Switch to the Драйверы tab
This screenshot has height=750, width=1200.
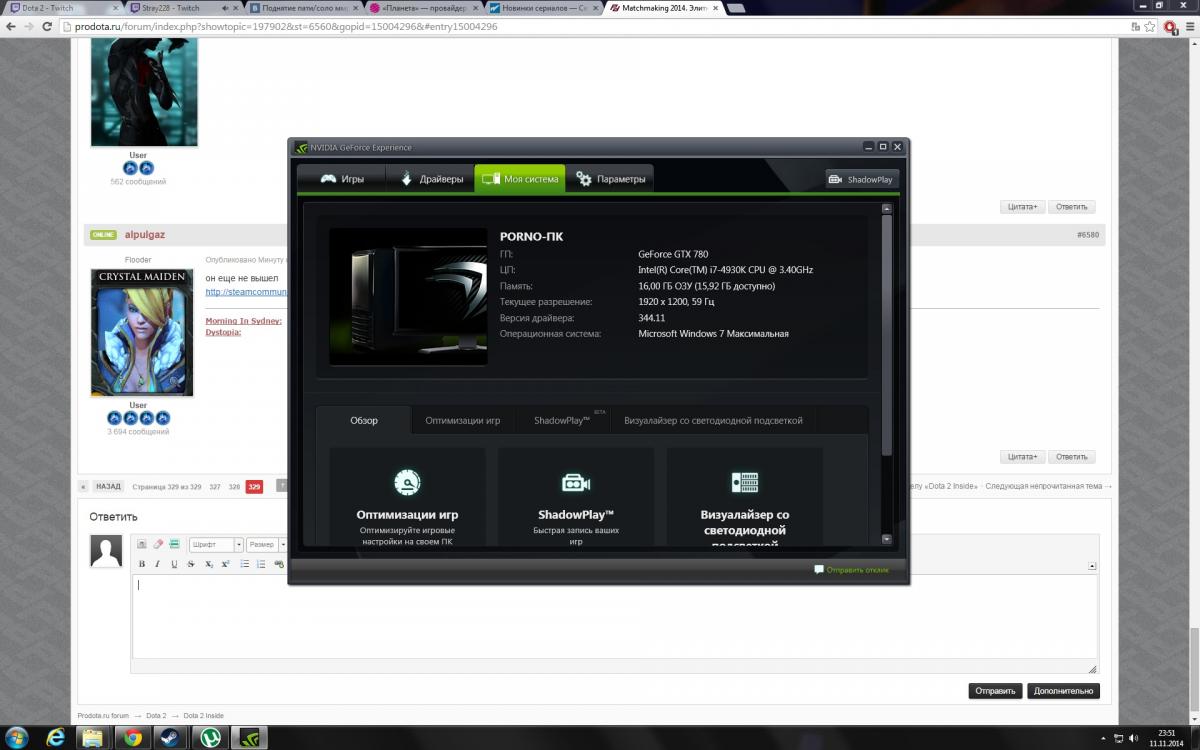point(430,179)
